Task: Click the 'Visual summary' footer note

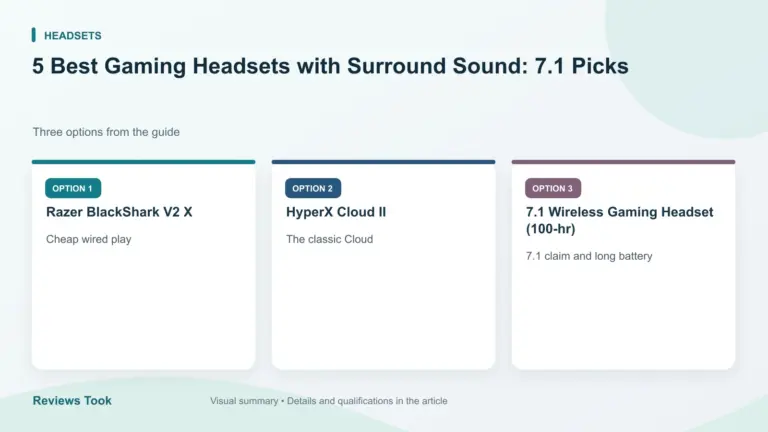Action: pos(329,401)
